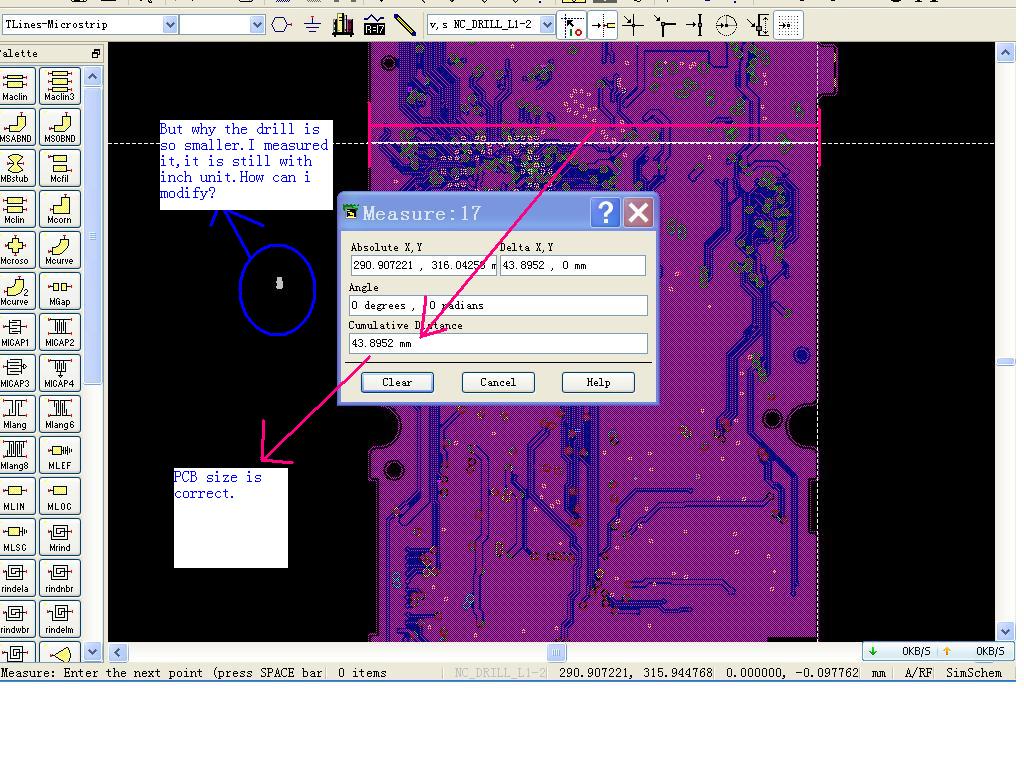Pick the MSABND bend component

click(x=16, y=127)
